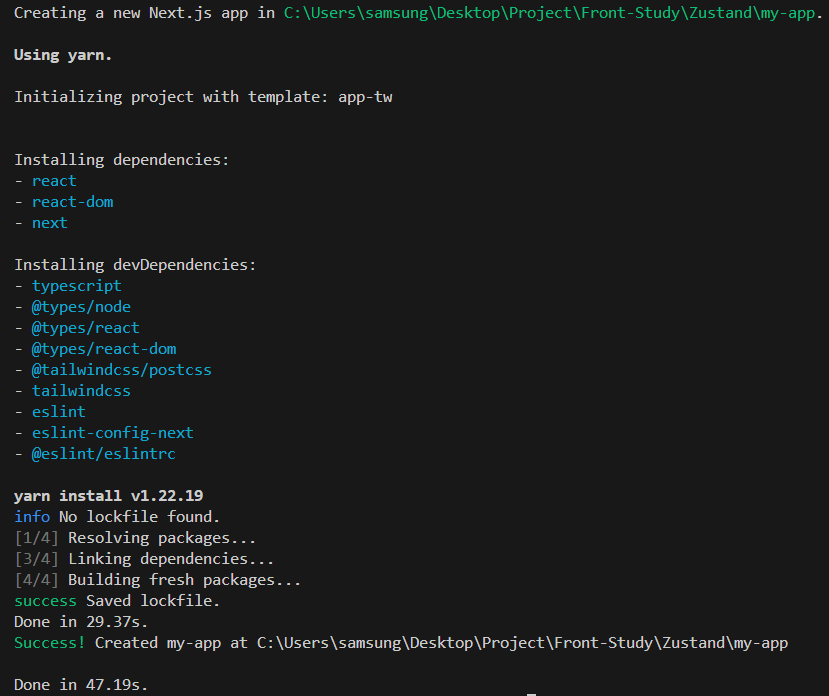The image size is (829, 696).
Task: Select the 'react' dependency line
Action: click(54, 181)
